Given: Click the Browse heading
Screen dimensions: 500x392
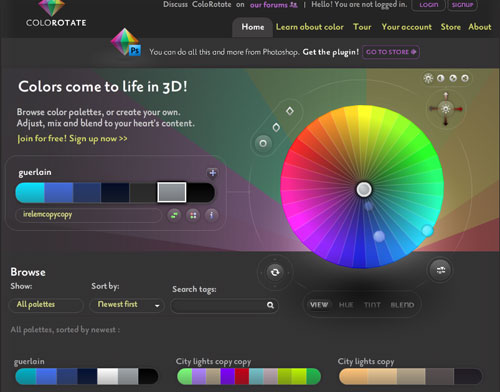Looking at the screenshot, I should coord(28,272).
